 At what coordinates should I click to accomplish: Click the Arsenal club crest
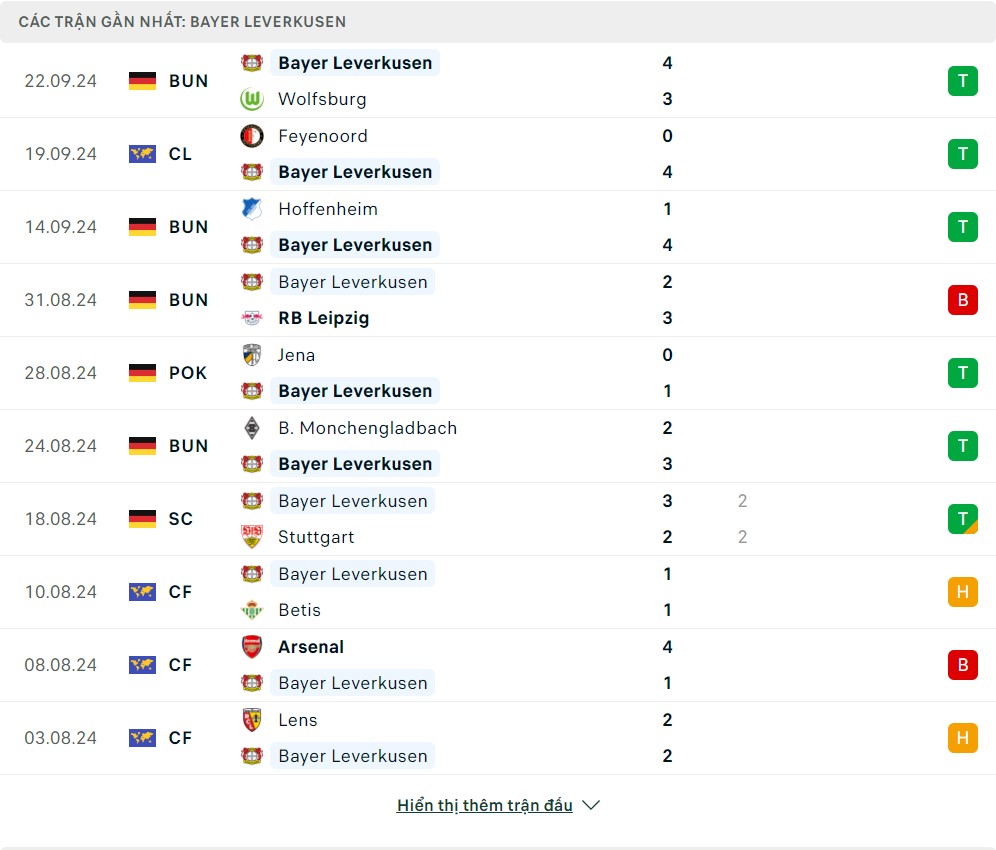pyautogui.click(x=251, y=647)
